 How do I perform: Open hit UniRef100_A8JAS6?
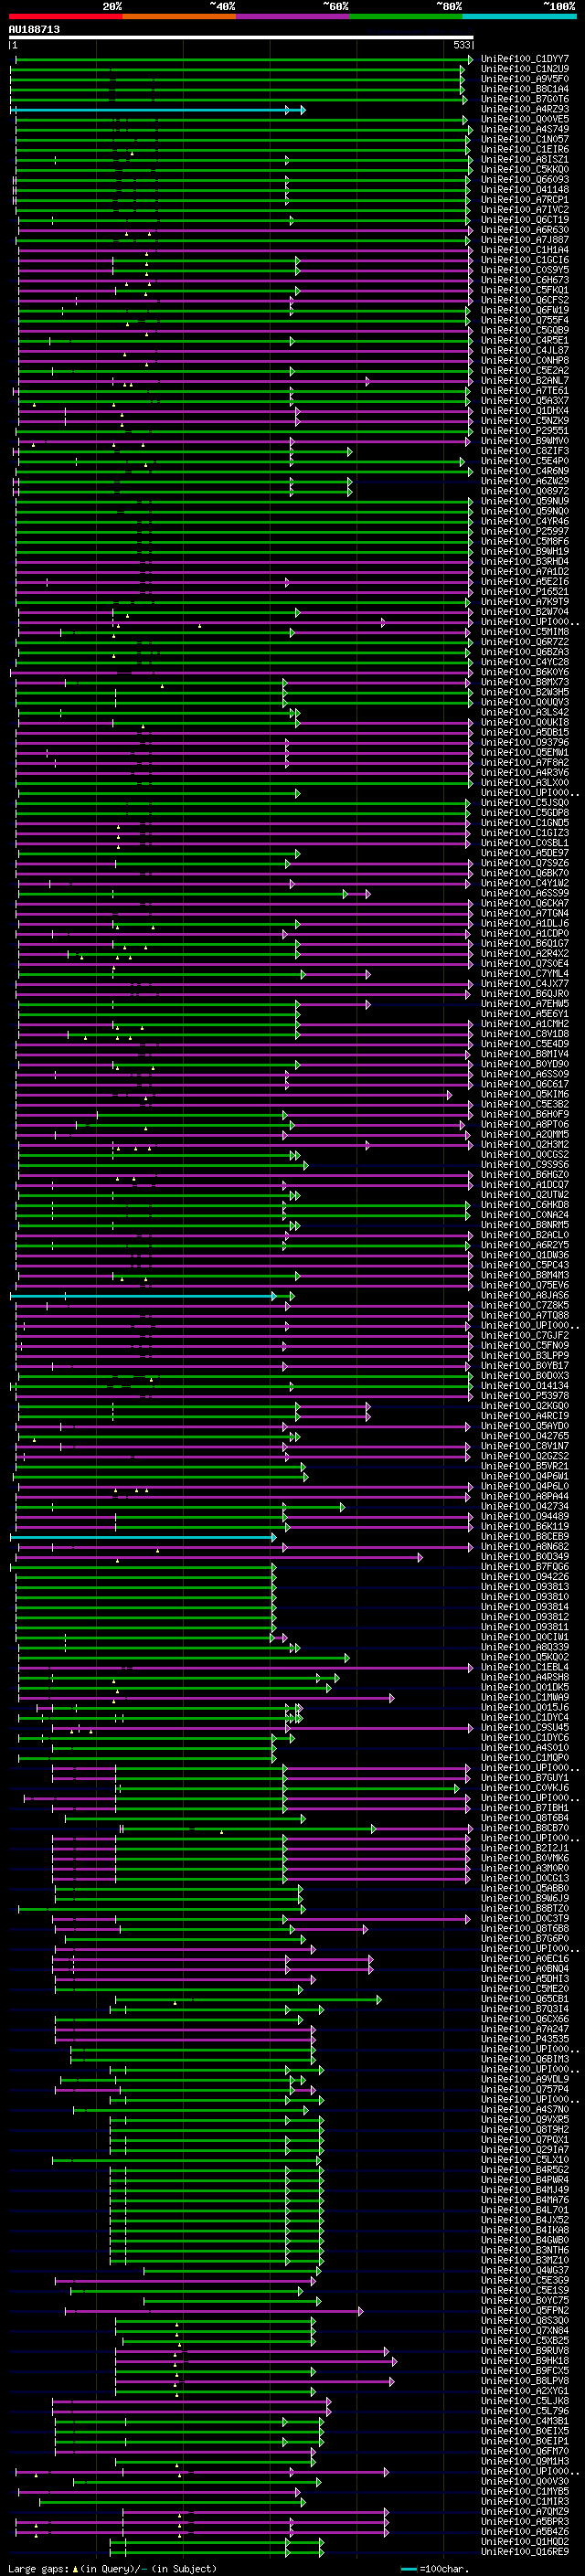525,1295
